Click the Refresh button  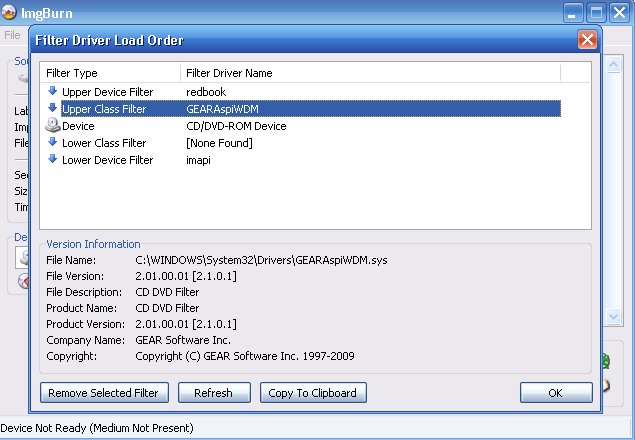coord(214,393)
